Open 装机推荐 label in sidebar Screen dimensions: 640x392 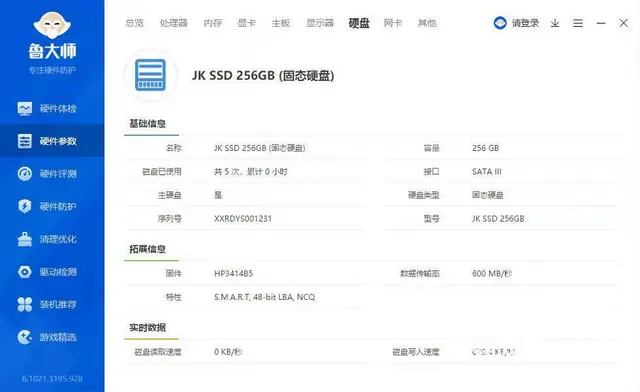point(58,304)
